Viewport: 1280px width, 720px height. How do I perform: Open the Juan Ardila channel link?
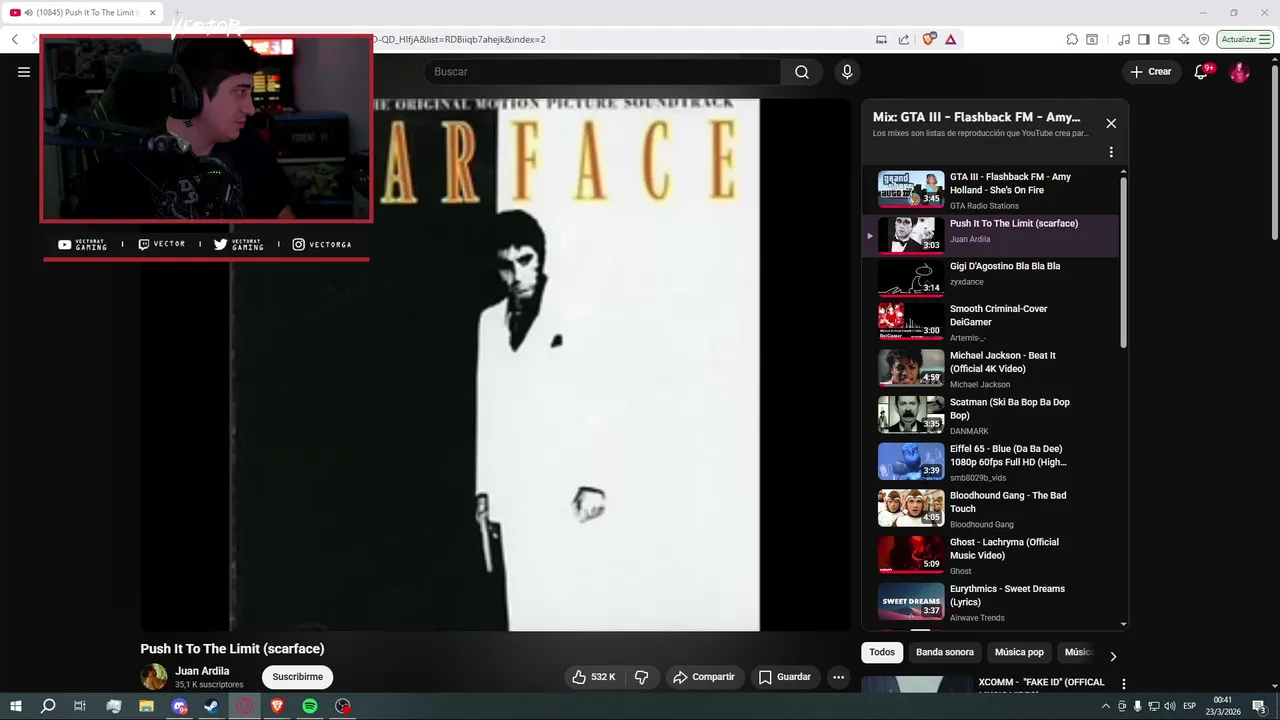tap(202, 671)
